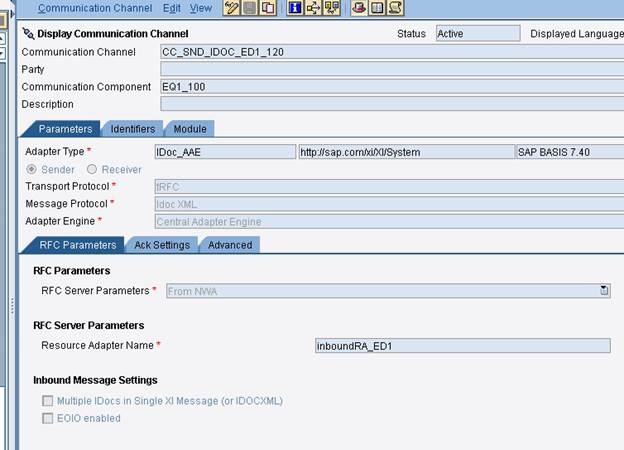This screenshot has width=624, height=450.
Task: Click the red hat wizard toolbar icon
Action: coord(359,8)
